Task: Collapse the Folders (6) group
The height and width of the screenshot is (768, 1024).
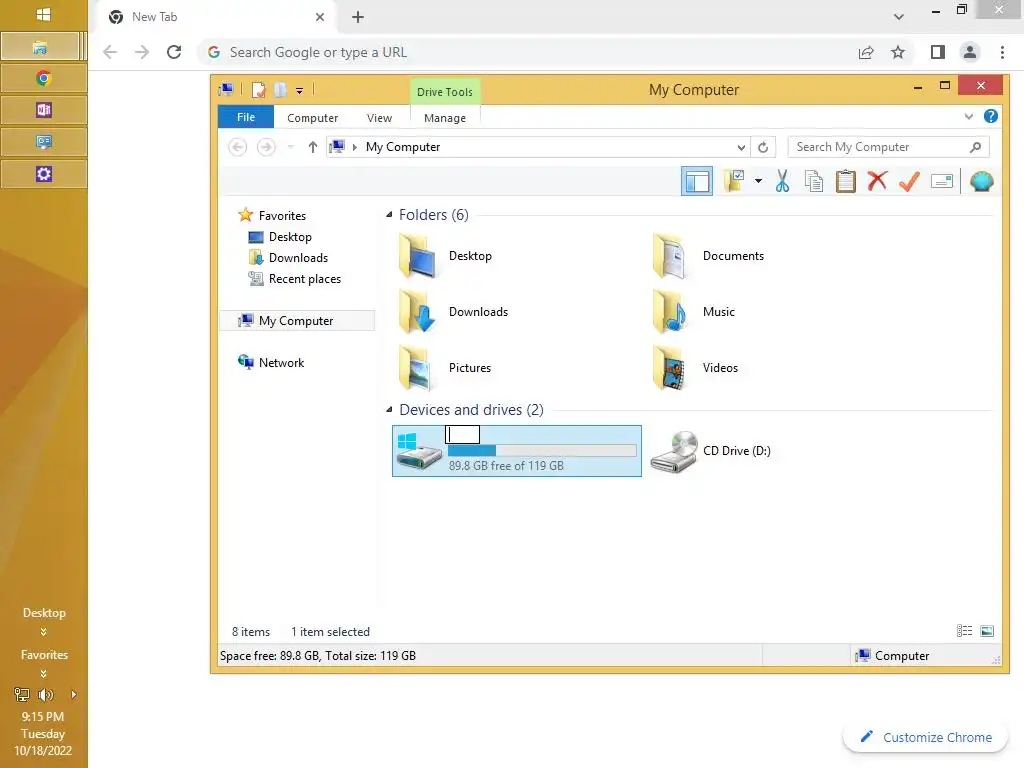Action: coord(389,214)
